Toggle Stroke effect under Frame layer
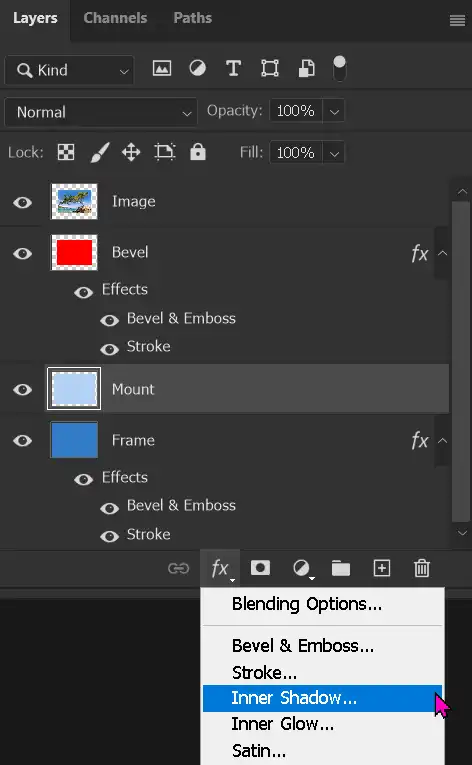Viewport: 472px width, 765px height. point(109,537)
